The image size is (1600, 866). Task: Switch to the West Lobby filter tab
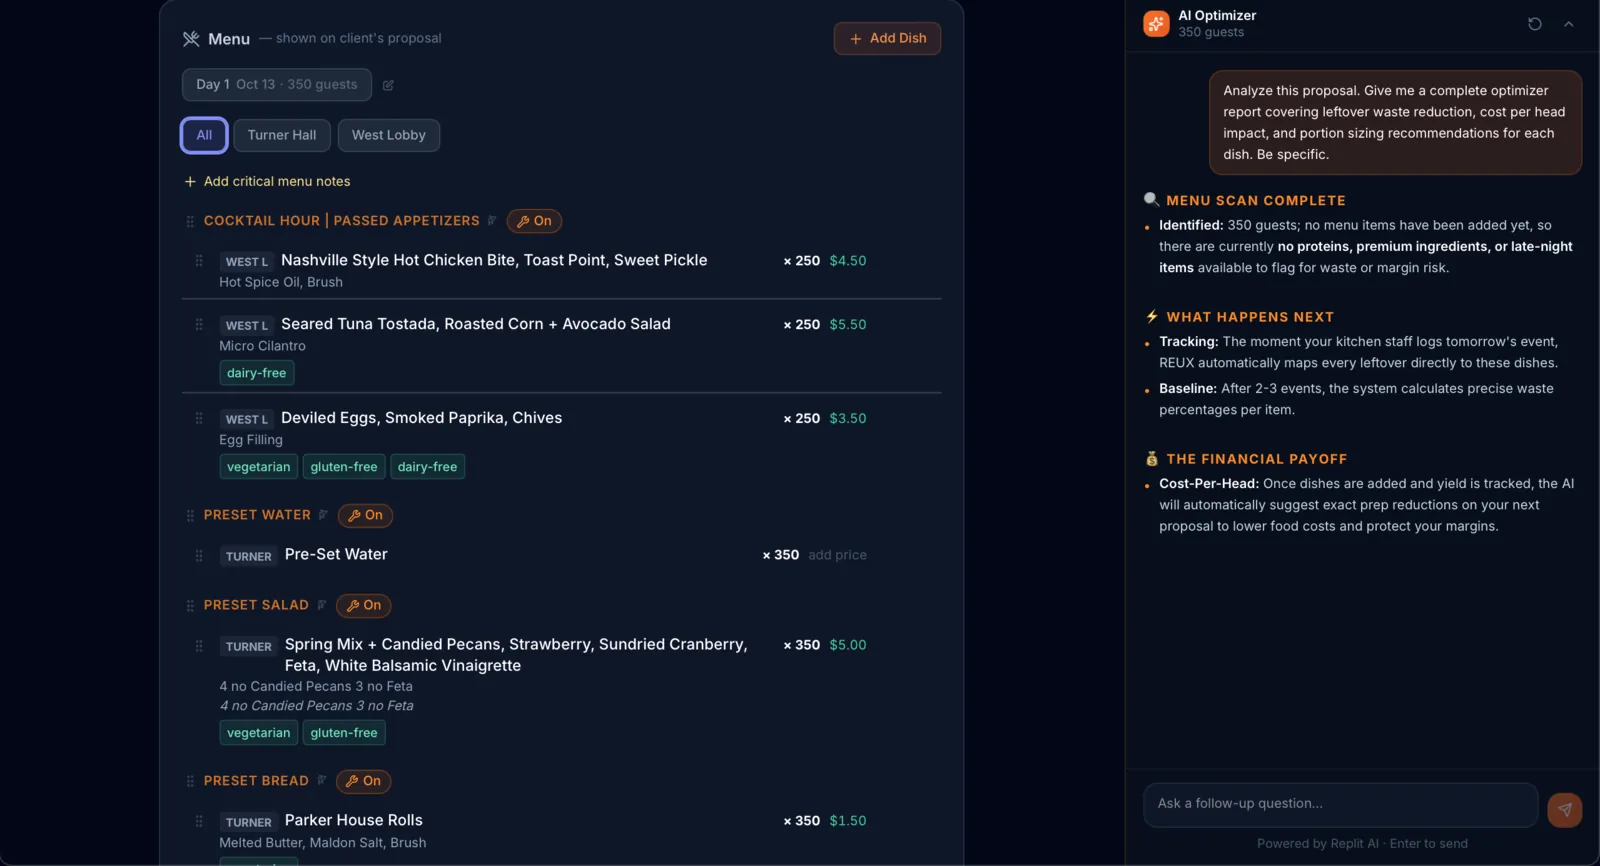coord(389,135)
